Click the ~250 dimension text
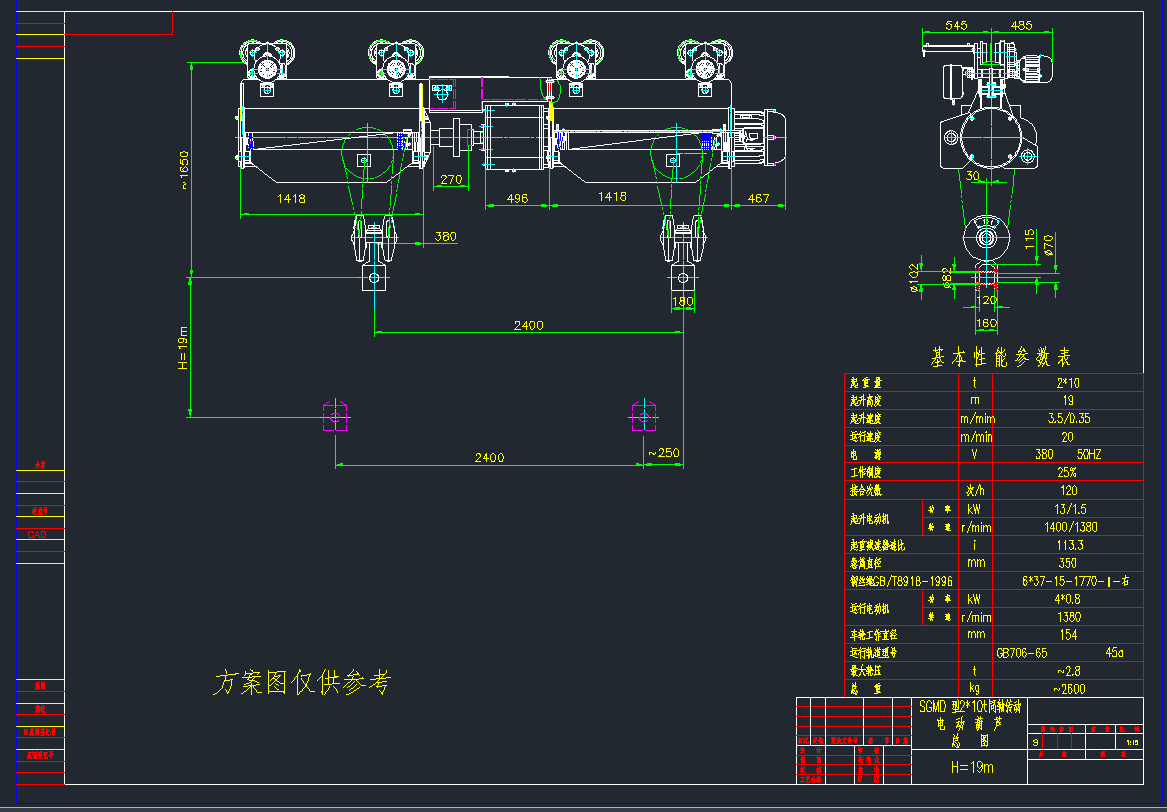 pos(663,453)
